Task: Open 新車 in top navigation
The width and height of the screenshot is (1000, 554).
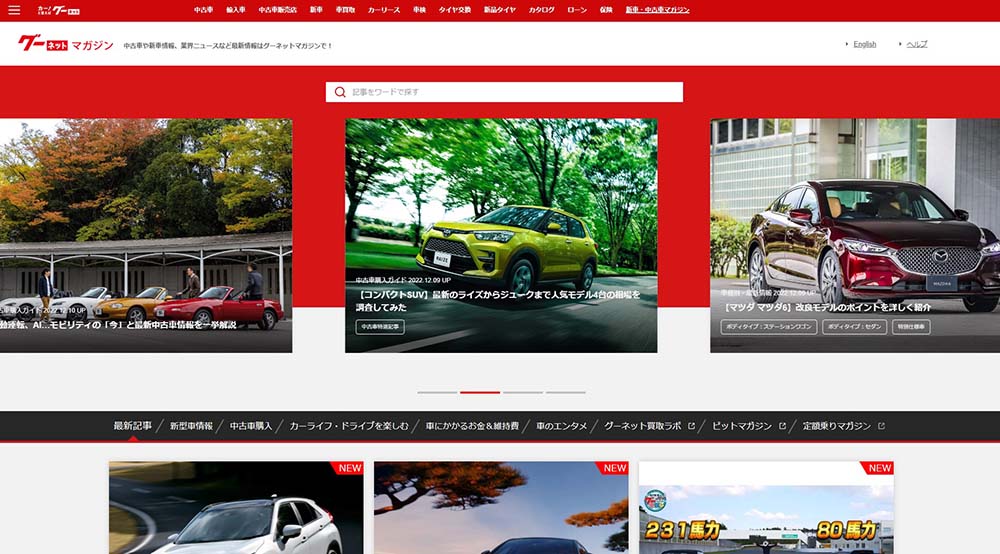Action: click(316, 10)
